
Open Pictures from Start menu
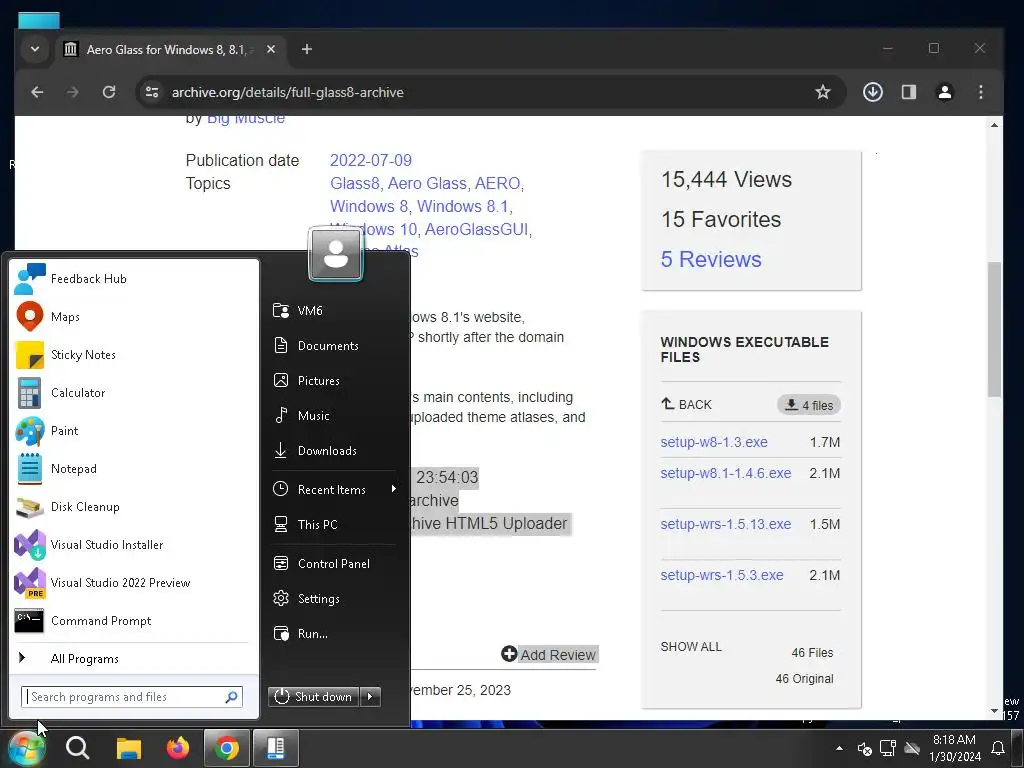click(335, 381)
